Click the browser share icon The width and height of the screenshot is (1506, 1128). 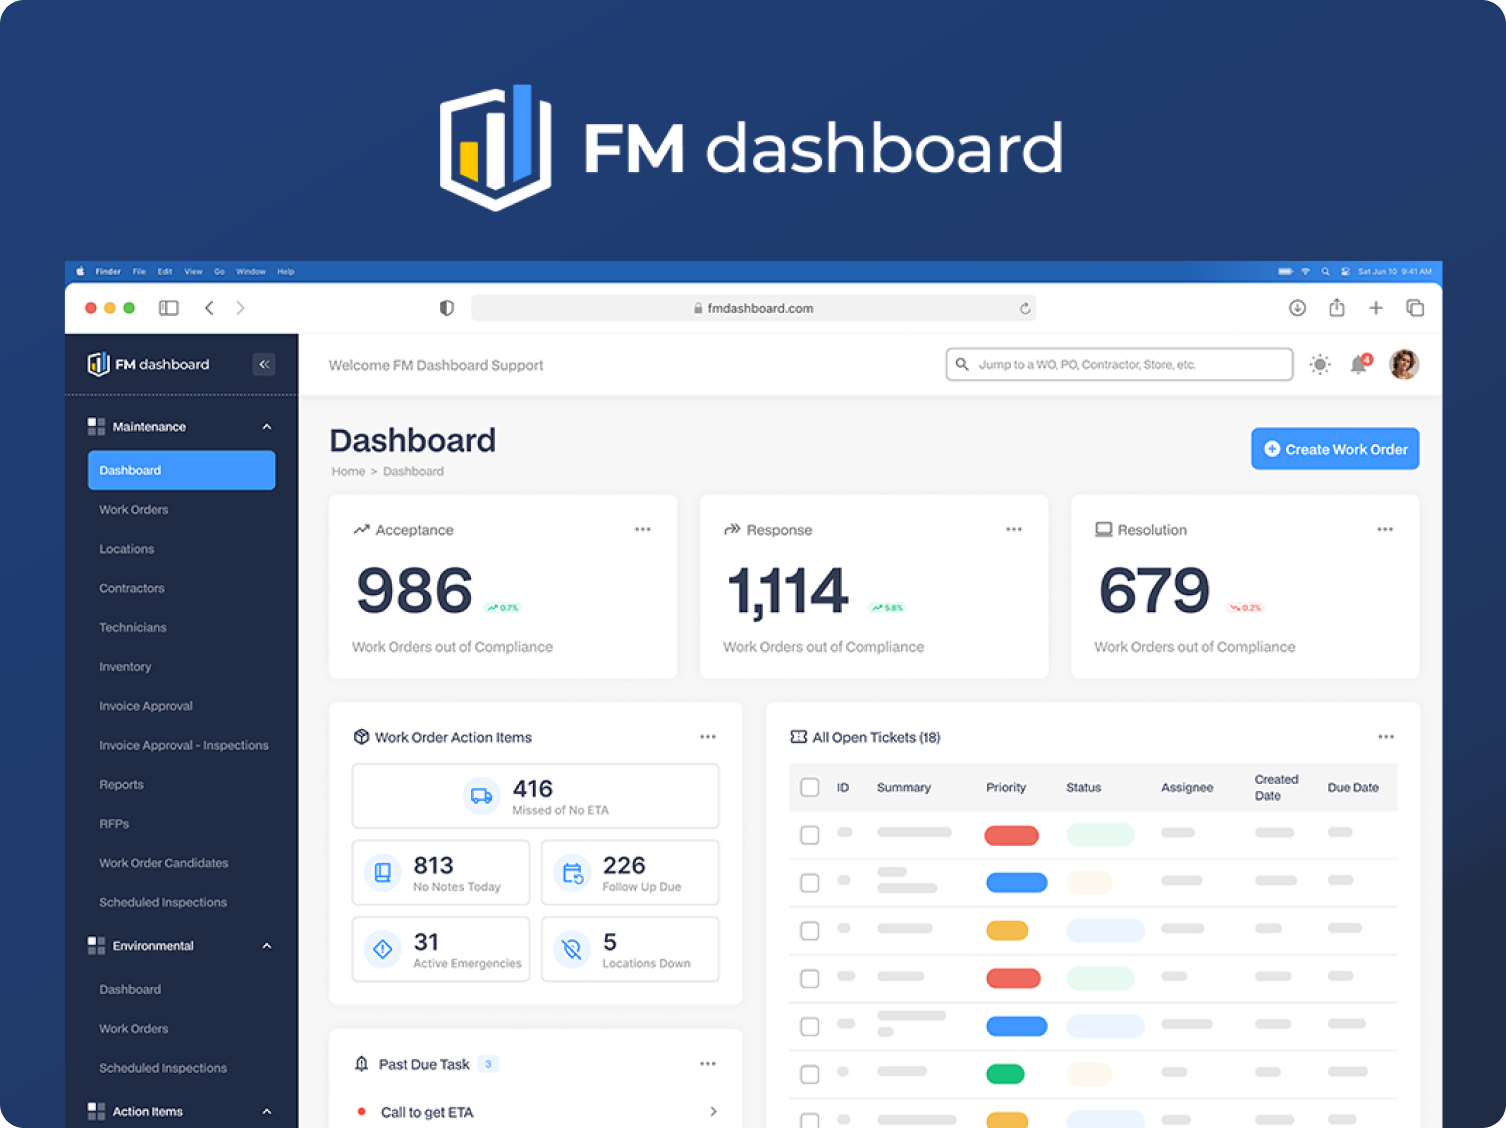coord(1337,307)
